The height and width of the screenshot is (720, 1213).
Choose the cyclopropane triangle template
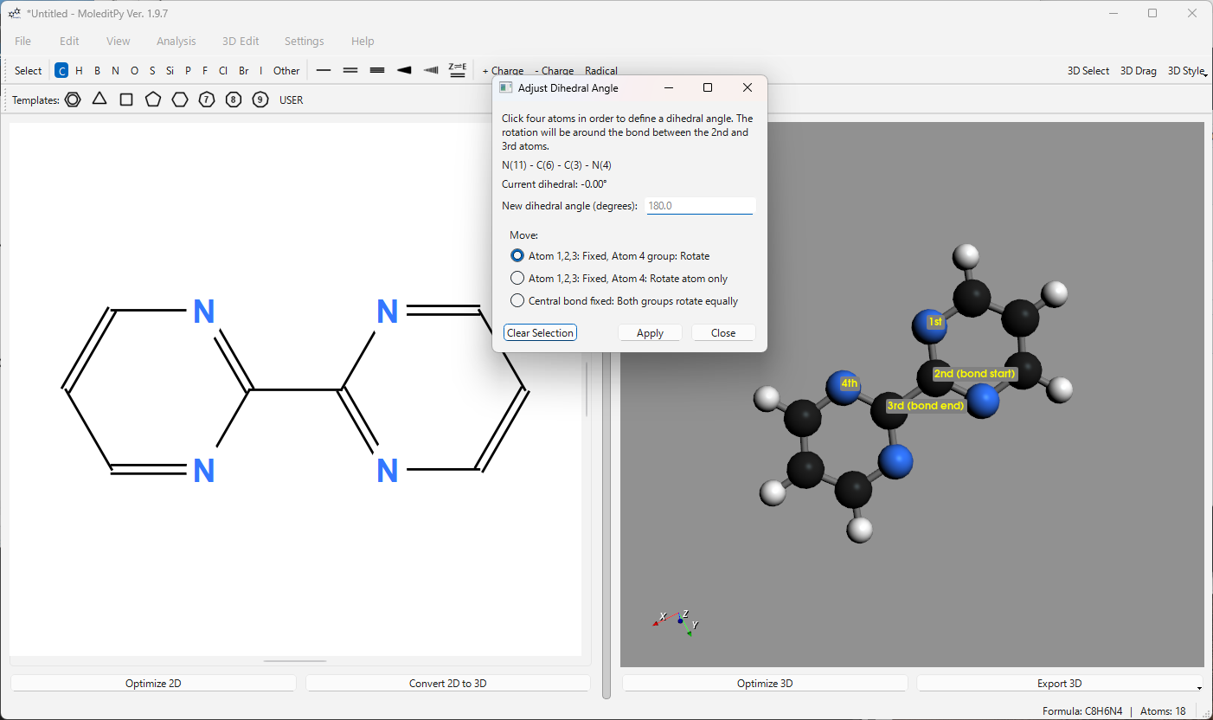pyautogui.click(x=99, y=100)
